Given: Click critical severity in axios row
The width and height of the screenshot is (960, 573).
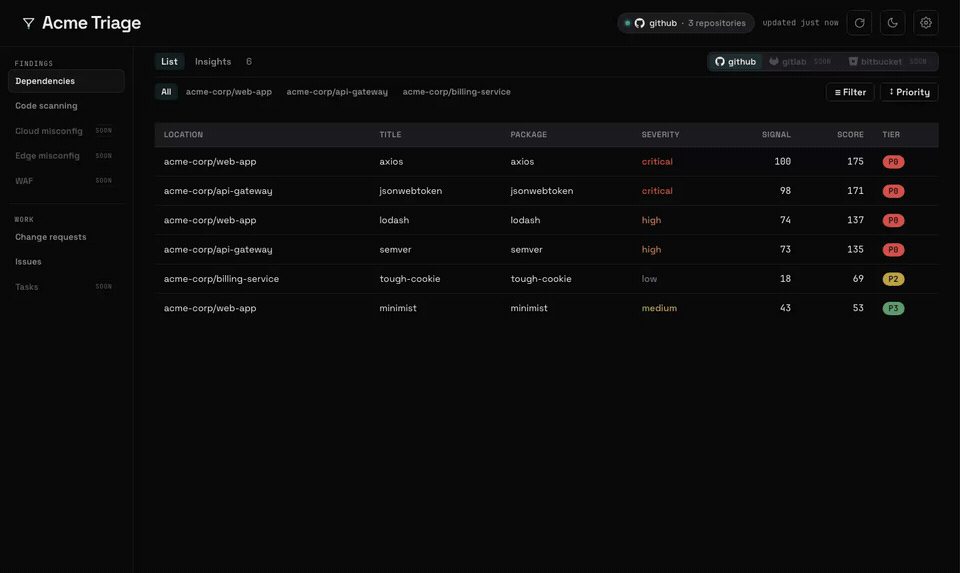Looking at the screenshot, I should (x=657, y=162).
